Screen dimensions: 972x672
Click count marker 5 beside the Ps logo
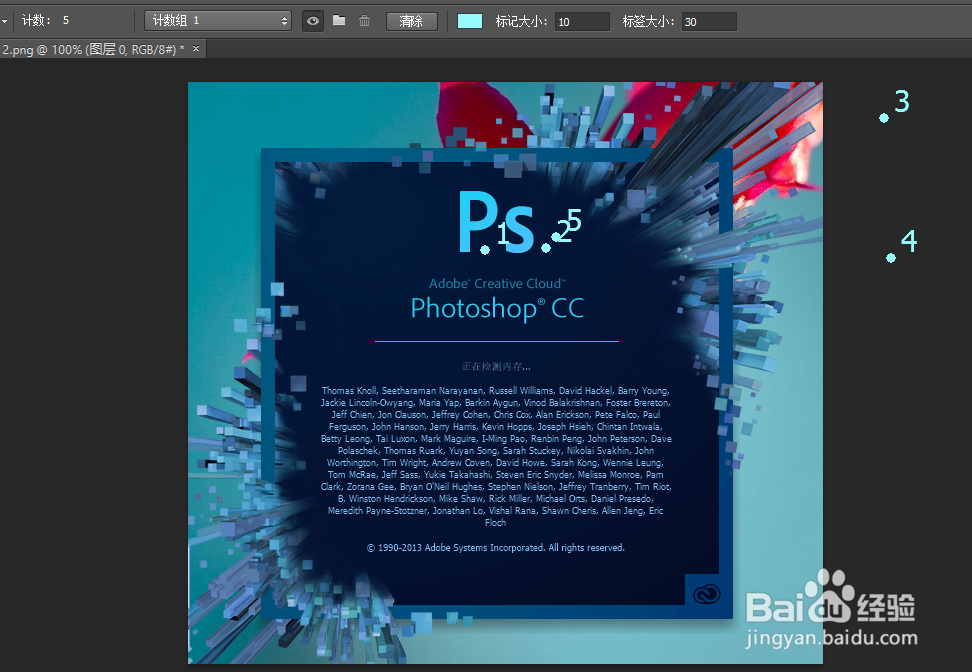555,237
